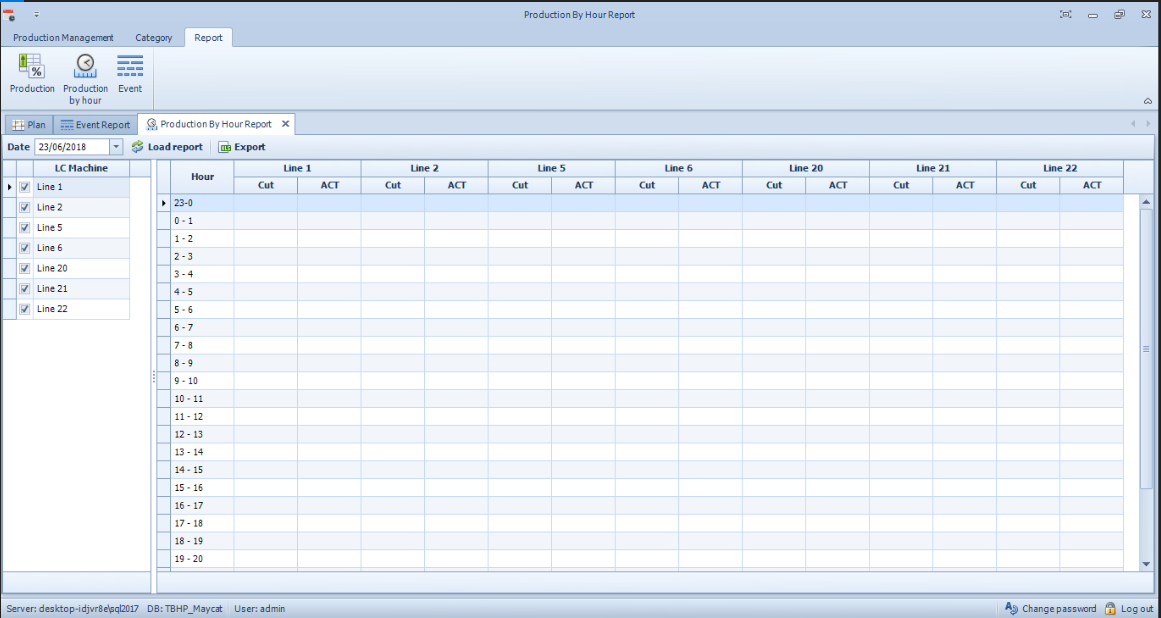Switch to the Production Management ribbon tab

63,38
